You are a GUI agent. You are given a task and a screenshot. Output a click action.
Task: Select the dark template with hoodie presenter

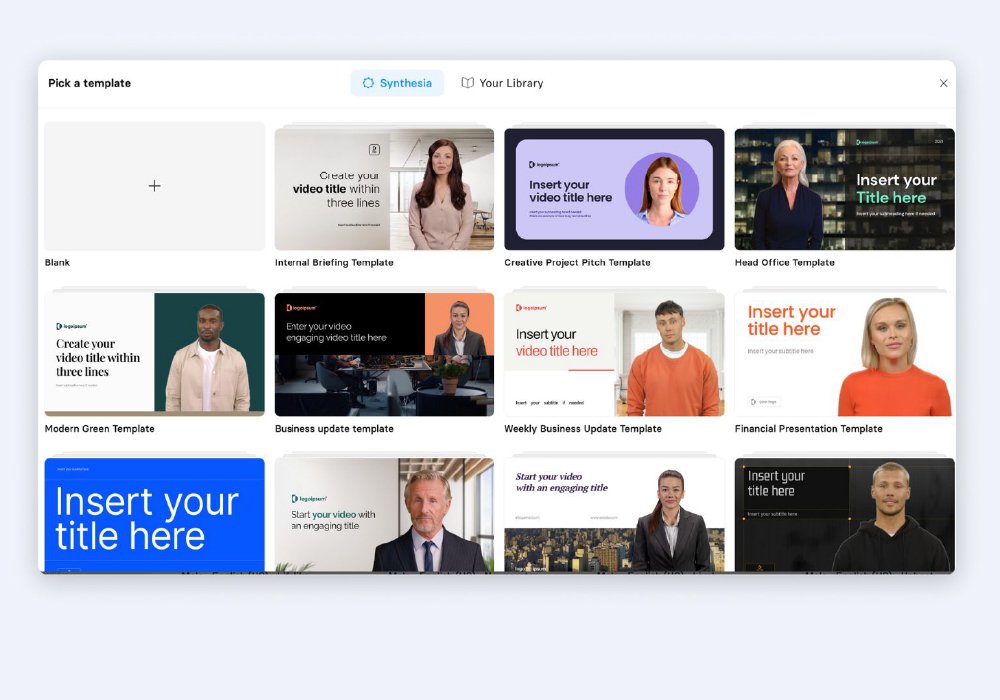(x=844, y=515)
